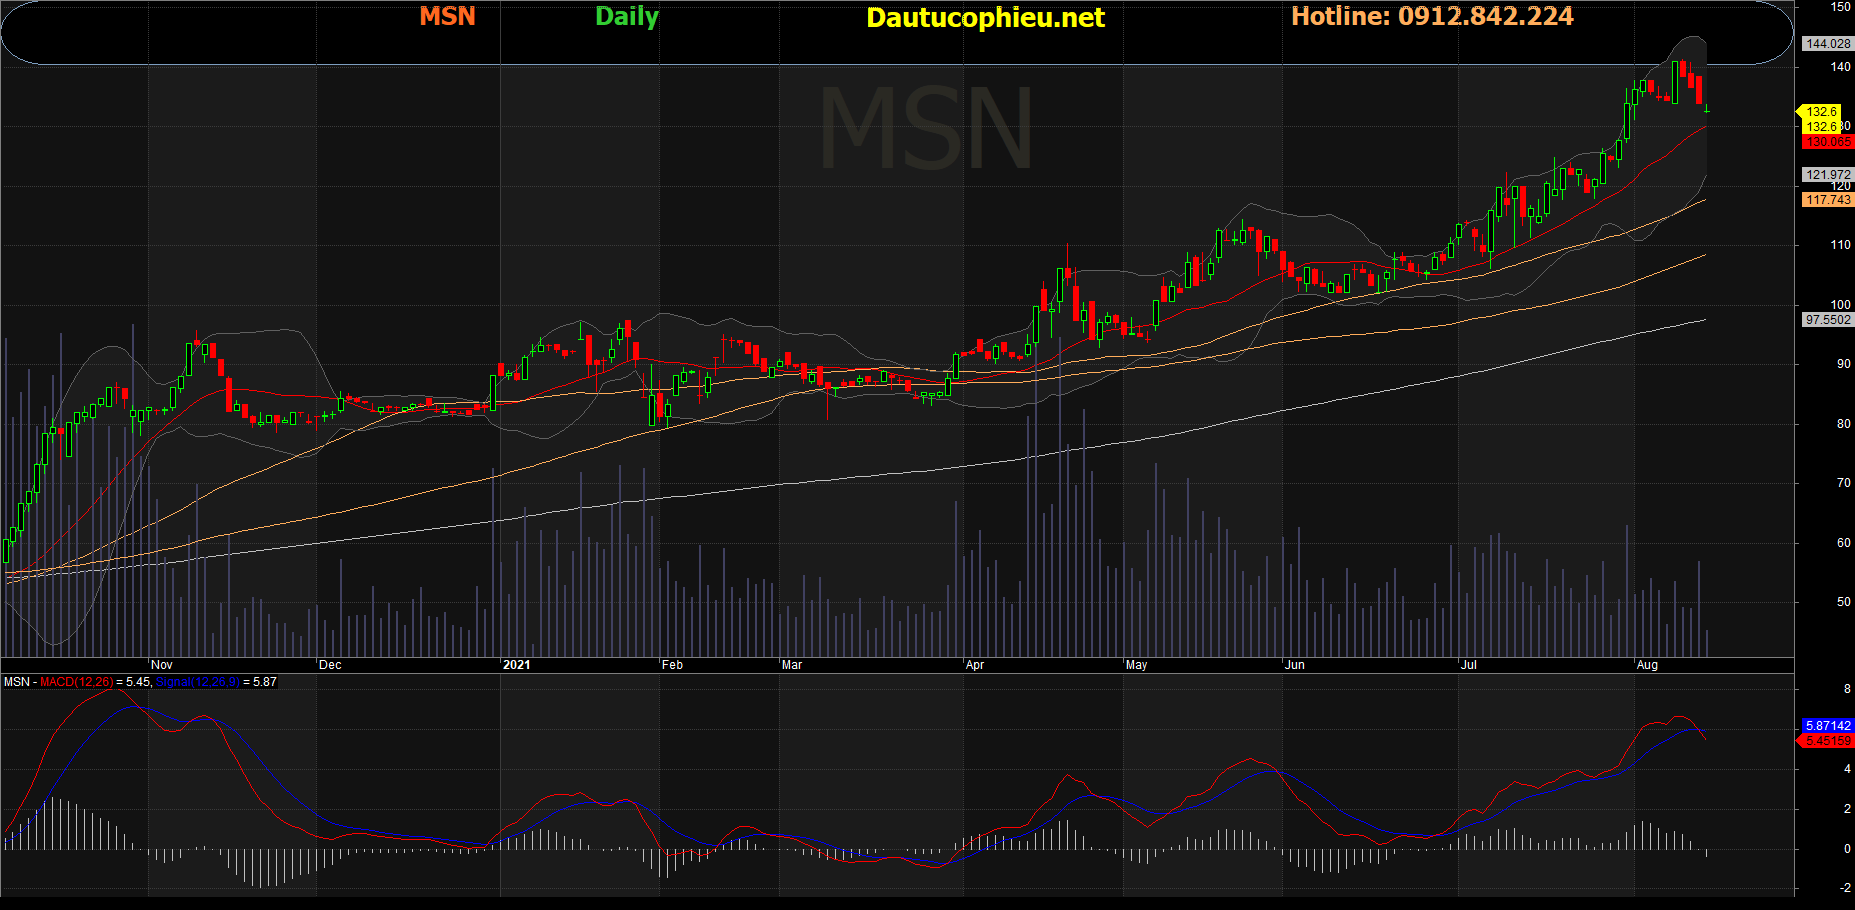Click the large MSN watermark in chart

pos(926,130)
